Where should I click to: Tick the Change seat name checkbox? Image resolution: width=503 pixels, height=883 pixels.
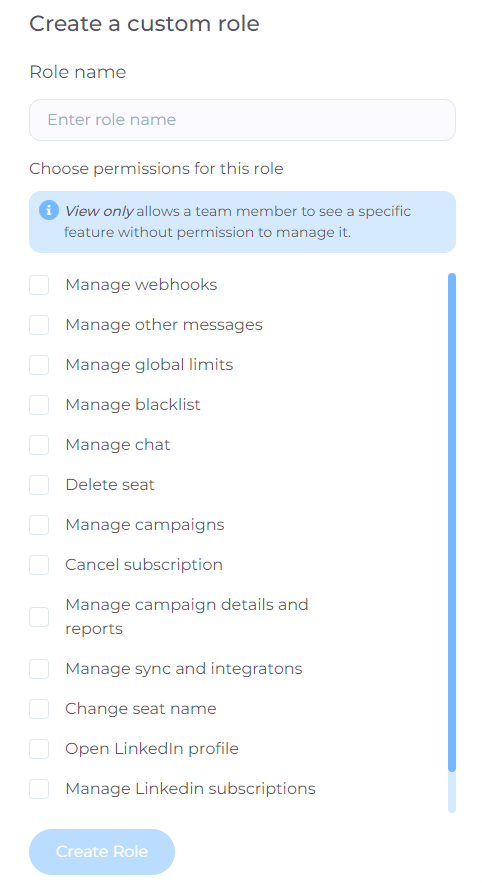(39, 709)
